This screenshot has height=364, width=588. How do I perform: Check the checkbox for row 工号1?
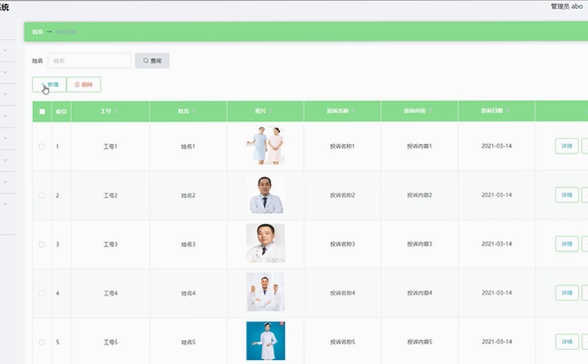(42, 147)
